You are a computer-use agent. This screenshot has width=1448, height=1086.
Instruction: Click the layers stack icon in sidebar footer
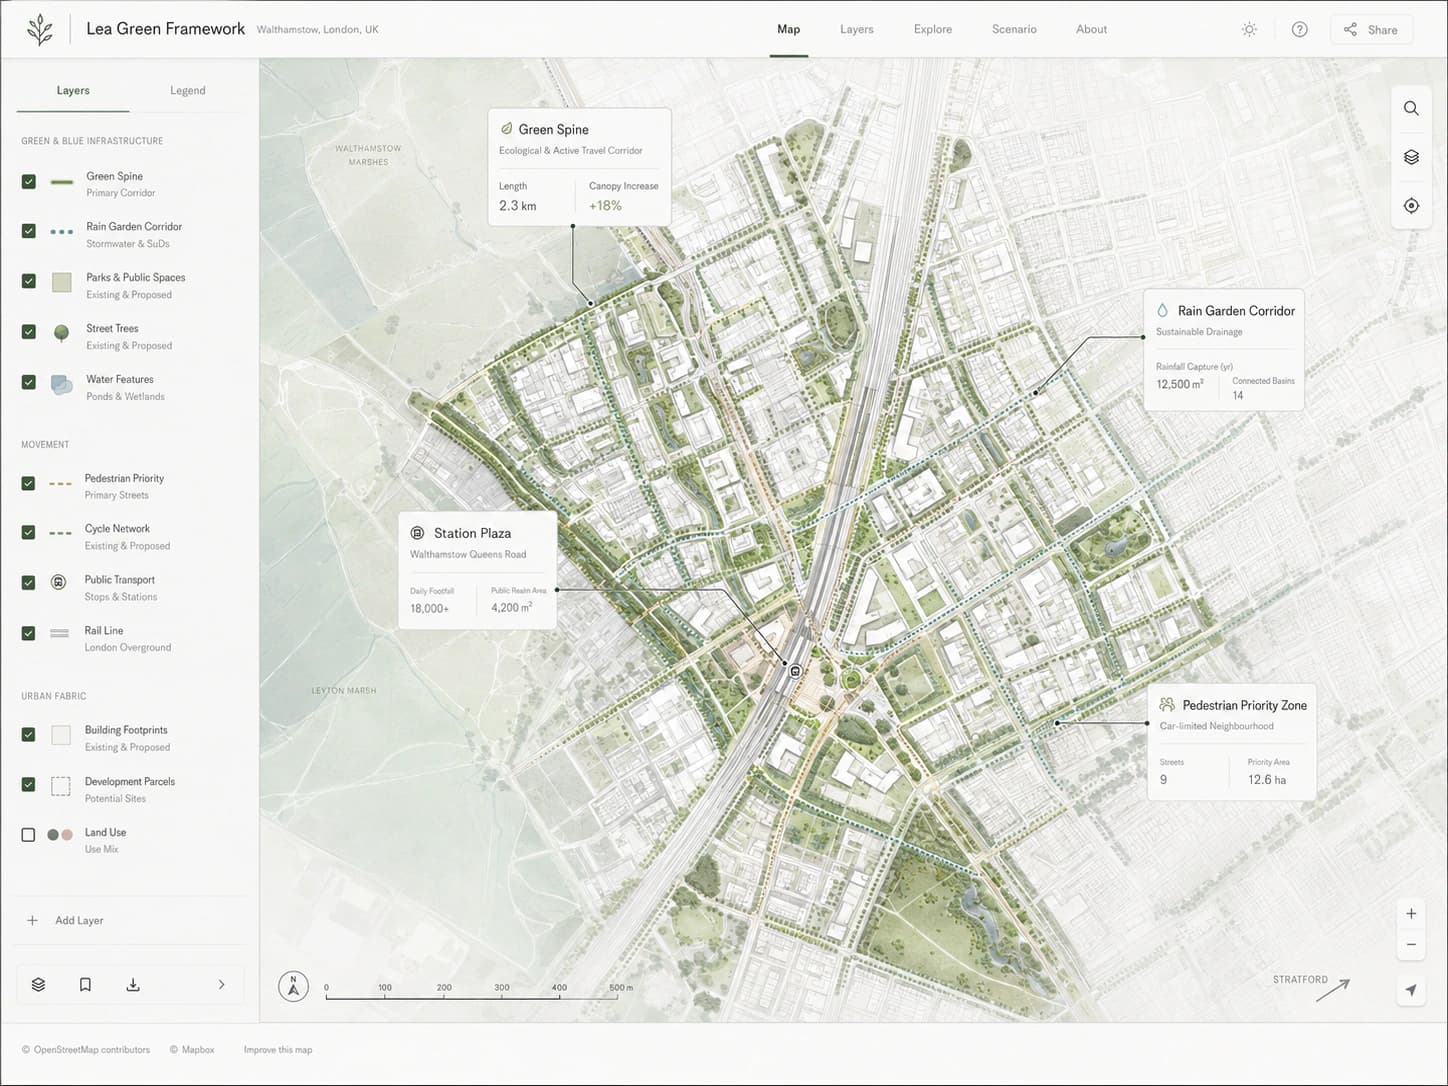tap(38, 985)
